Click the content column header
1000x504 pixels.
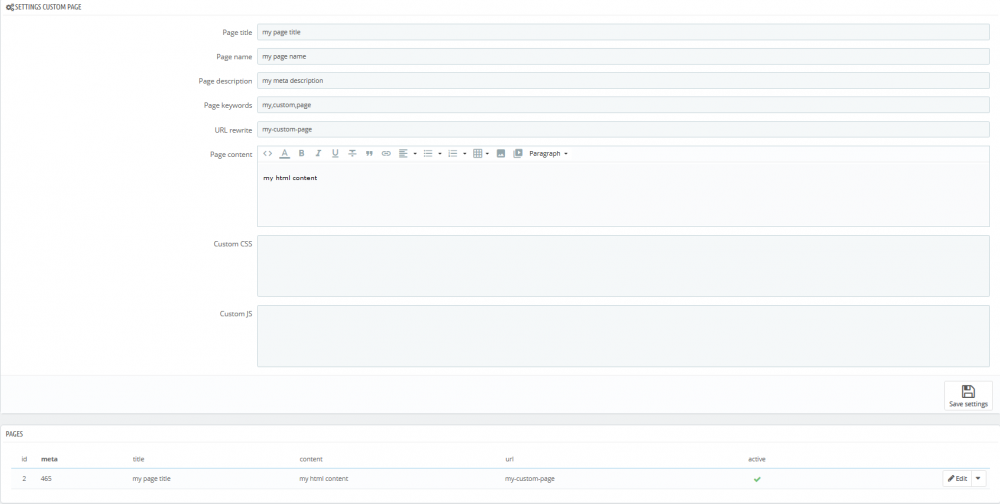click(x=311, y=459)
